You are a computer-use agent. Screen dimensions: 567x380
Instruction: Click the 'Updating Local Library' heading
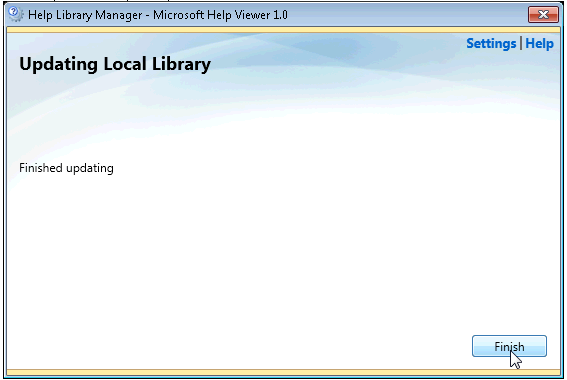[x=115, y=65]
